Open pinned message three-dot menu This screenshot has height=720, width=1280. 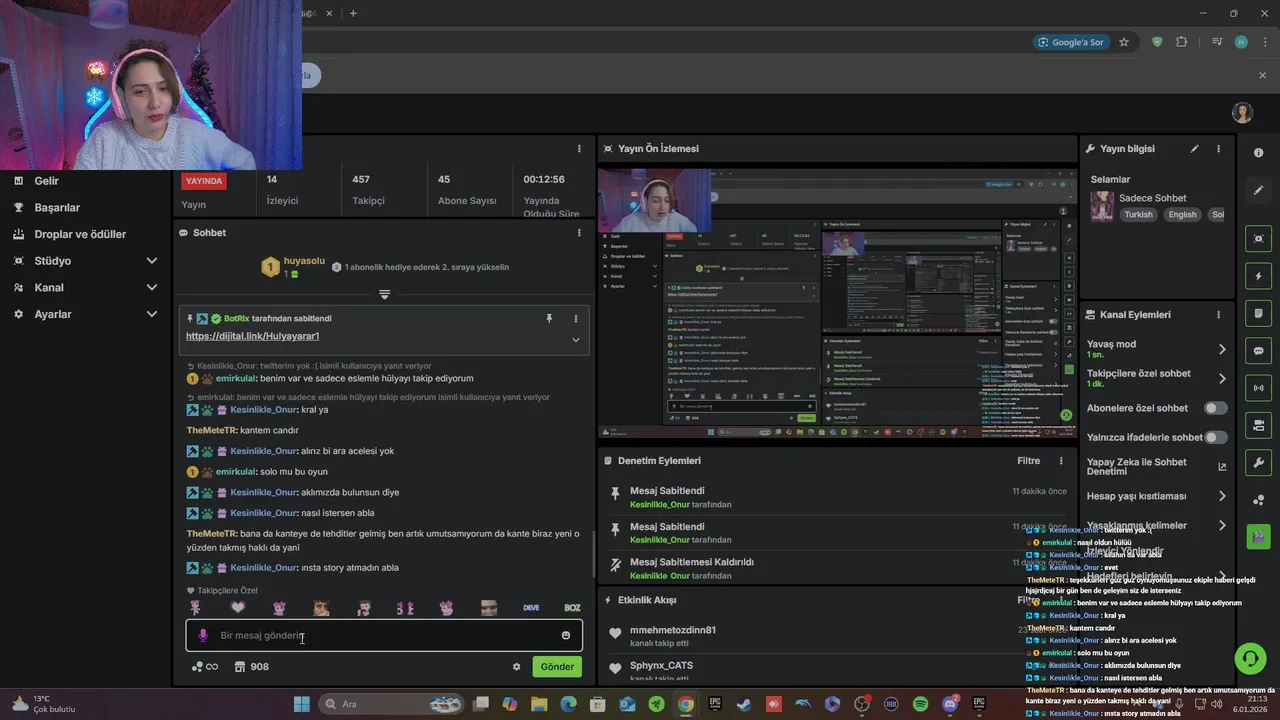click(x=575, y=318)
